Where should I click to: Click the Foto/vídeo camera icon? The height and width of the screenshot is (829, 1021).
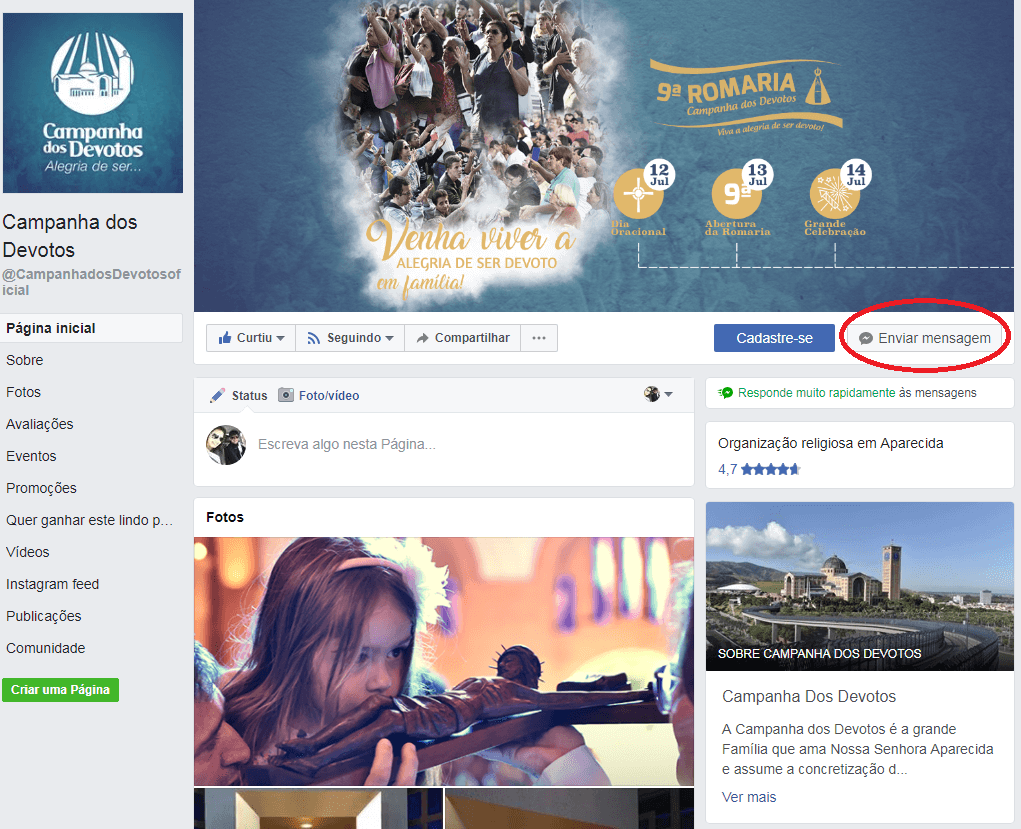pyautogui.click(x=286, y=395)
